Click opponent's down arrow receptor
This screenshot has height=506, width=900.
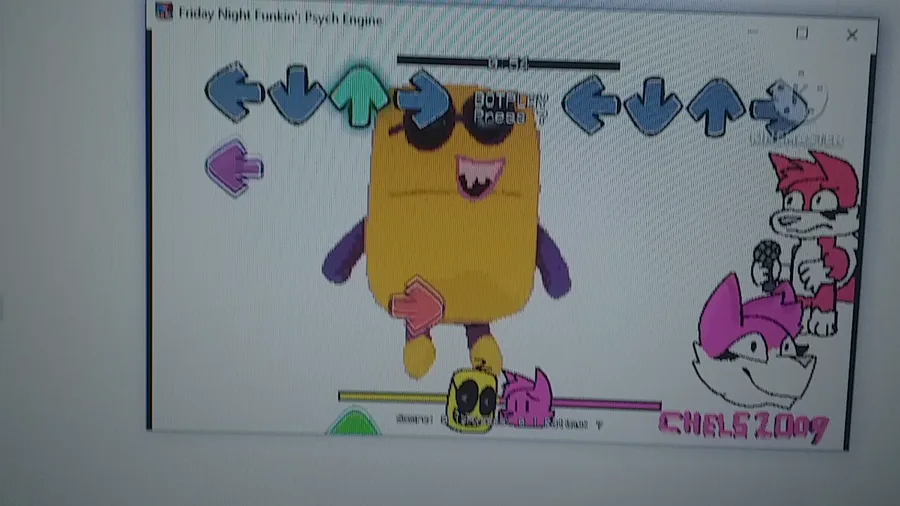[x=297, y=95]
